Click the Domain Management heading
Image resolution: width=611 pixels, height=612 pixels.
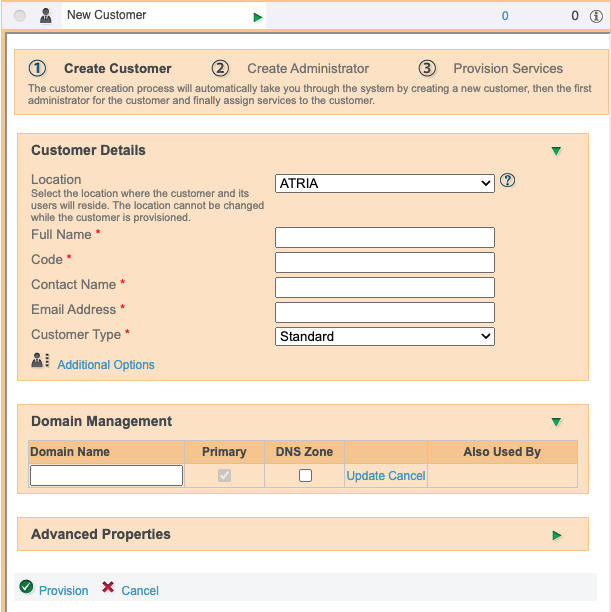pos(102,421)
